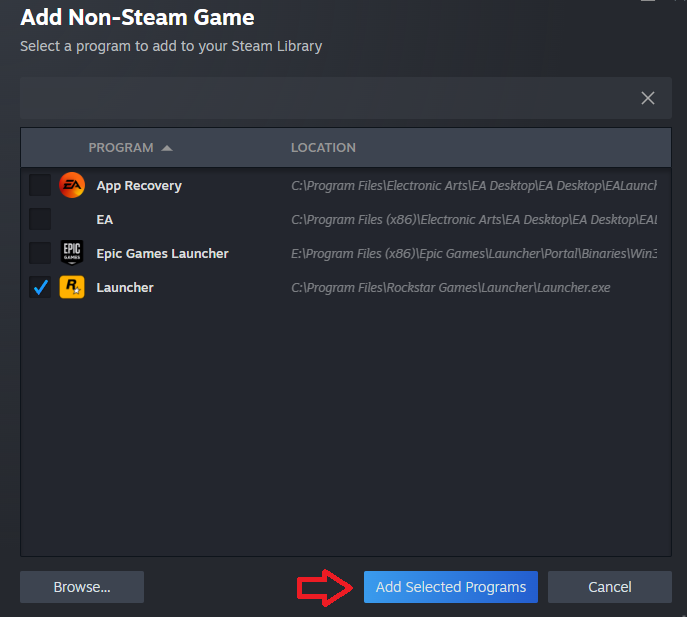Click the Epic Games logo icon
The height and width of the screenshot is (617, 687).
pos(71,253)
